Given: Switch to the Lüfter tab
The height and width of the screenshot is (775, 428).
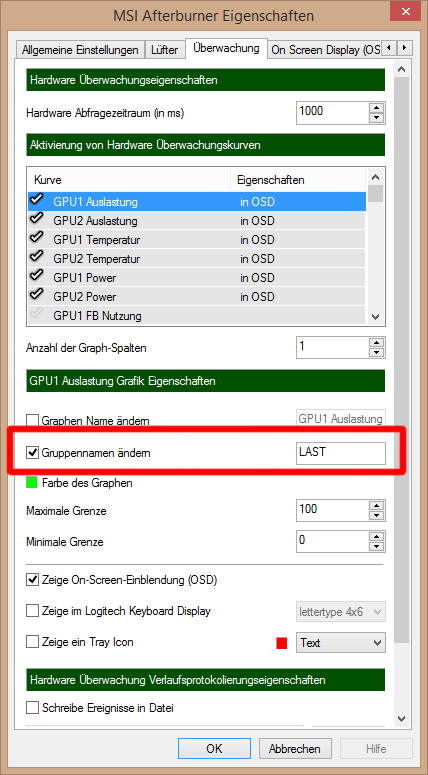Looking at the screenshot, I should (166, 50).
